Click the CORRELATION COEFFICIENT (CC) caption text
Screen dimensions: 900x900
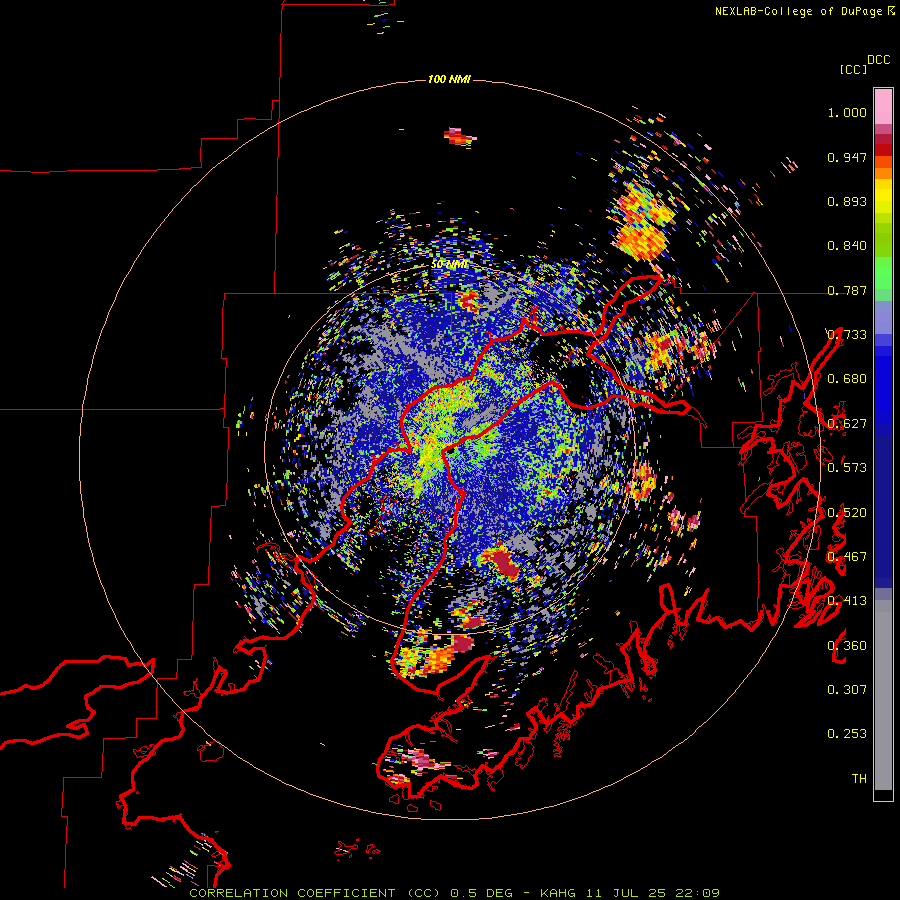coord(315,893)
